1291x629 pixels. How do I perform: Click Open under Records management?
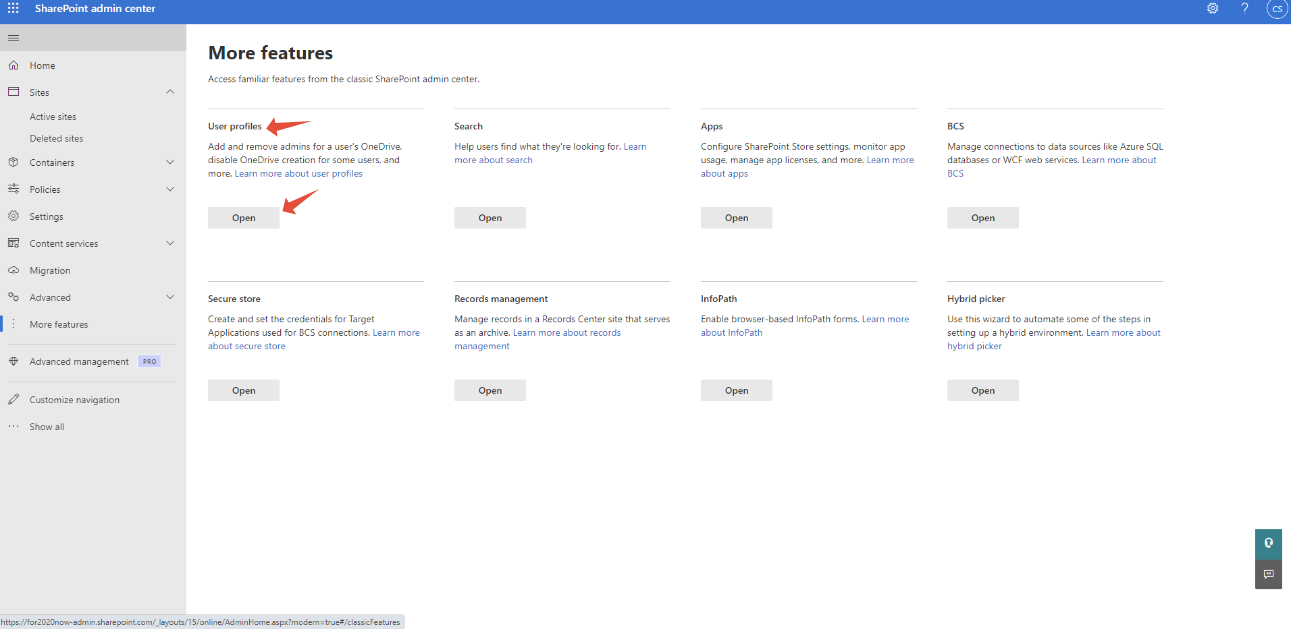(490, 391)
